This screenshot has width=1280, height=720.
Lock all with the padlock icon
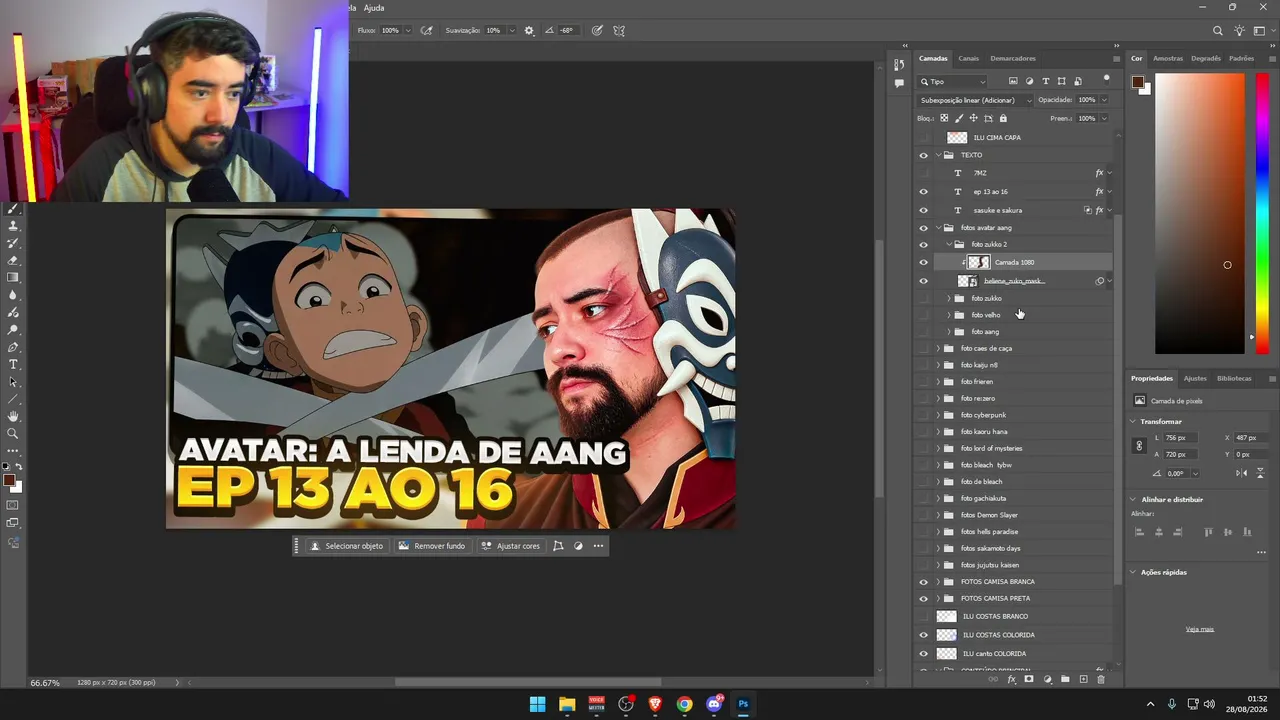(x=1003, y=118)
